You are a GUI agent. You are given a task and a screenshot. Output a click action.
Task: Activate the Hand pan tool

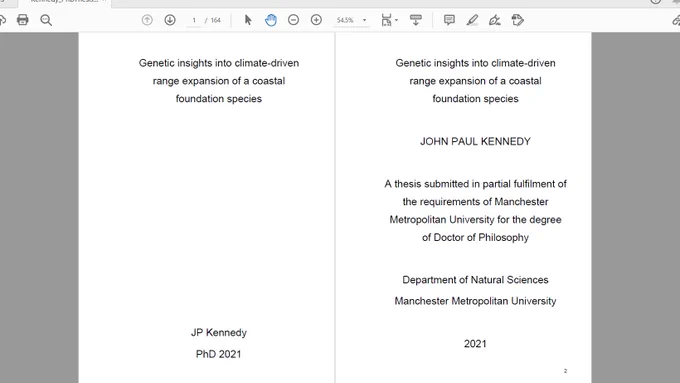271,20
